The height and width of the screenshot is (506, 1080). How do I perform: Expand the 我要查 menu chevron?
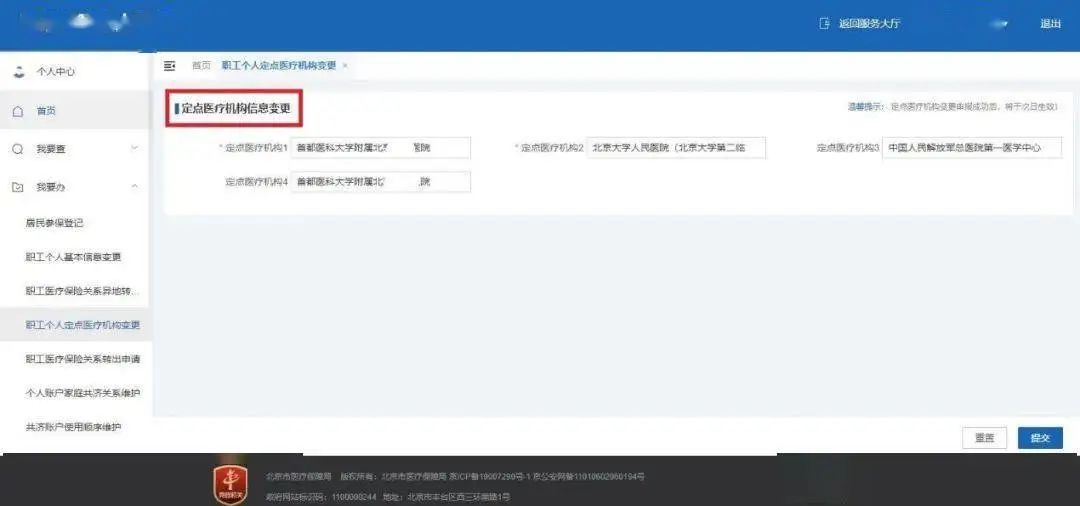tap(135, 149)
